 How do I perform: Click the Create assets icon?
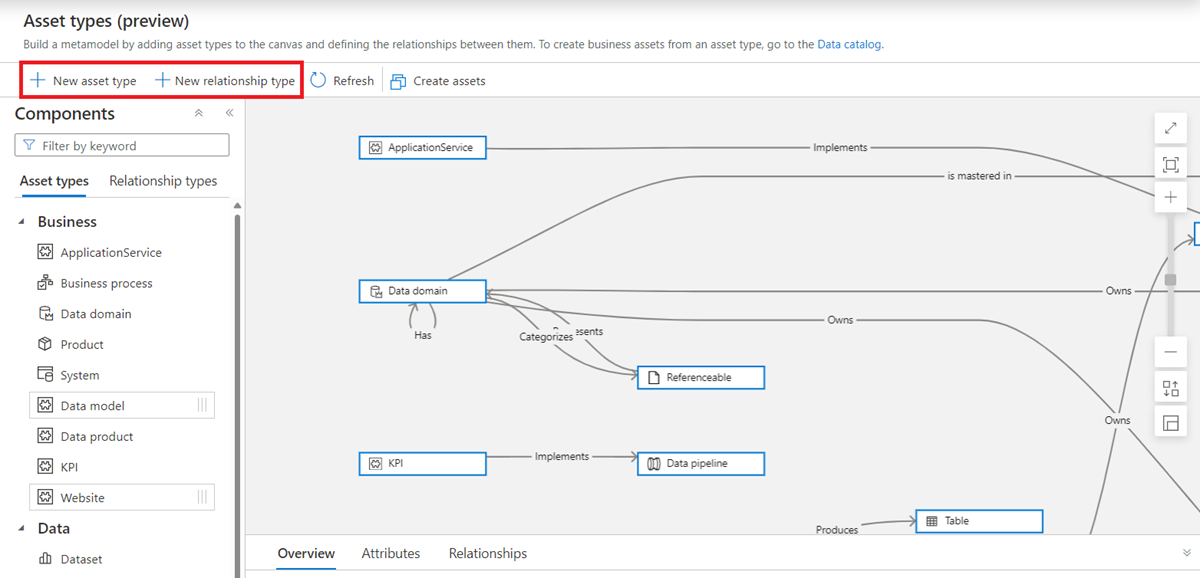point(400,81)
